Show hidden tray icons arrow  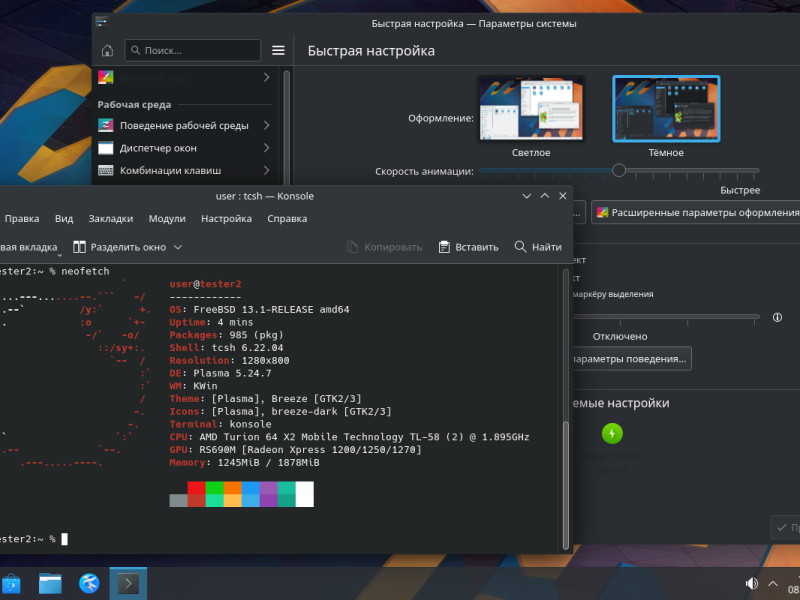point(773,583)
